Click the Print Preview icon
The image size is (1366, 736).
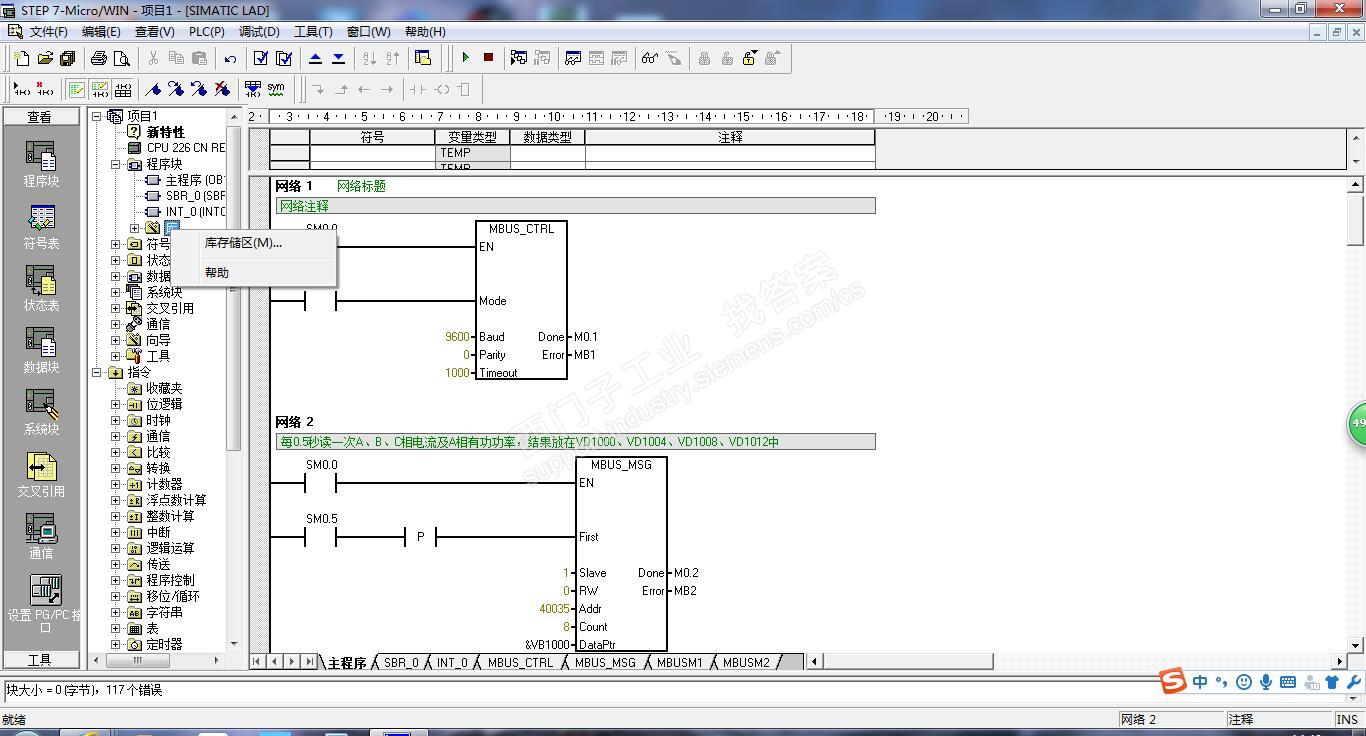122,58
